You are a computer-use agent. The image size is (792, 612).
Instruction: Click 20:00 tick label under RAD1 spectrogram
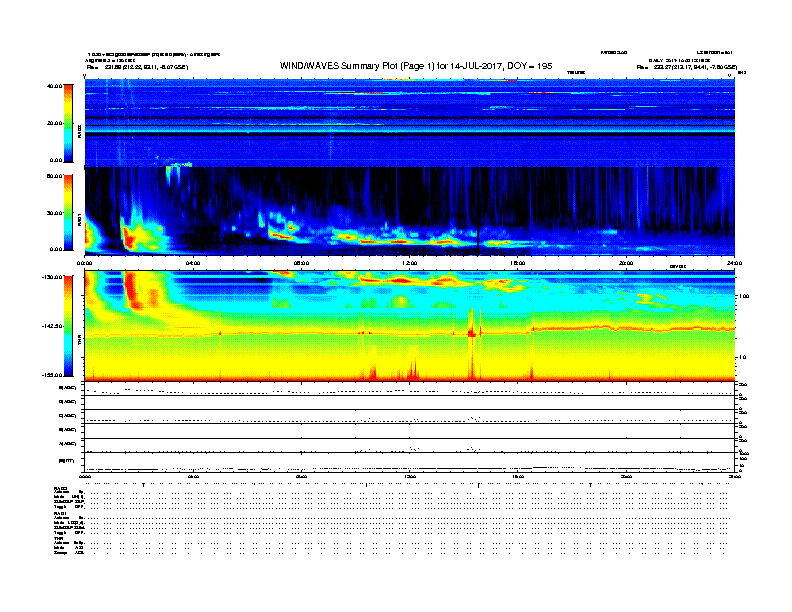pyautogui.click(x=626, y=263)
